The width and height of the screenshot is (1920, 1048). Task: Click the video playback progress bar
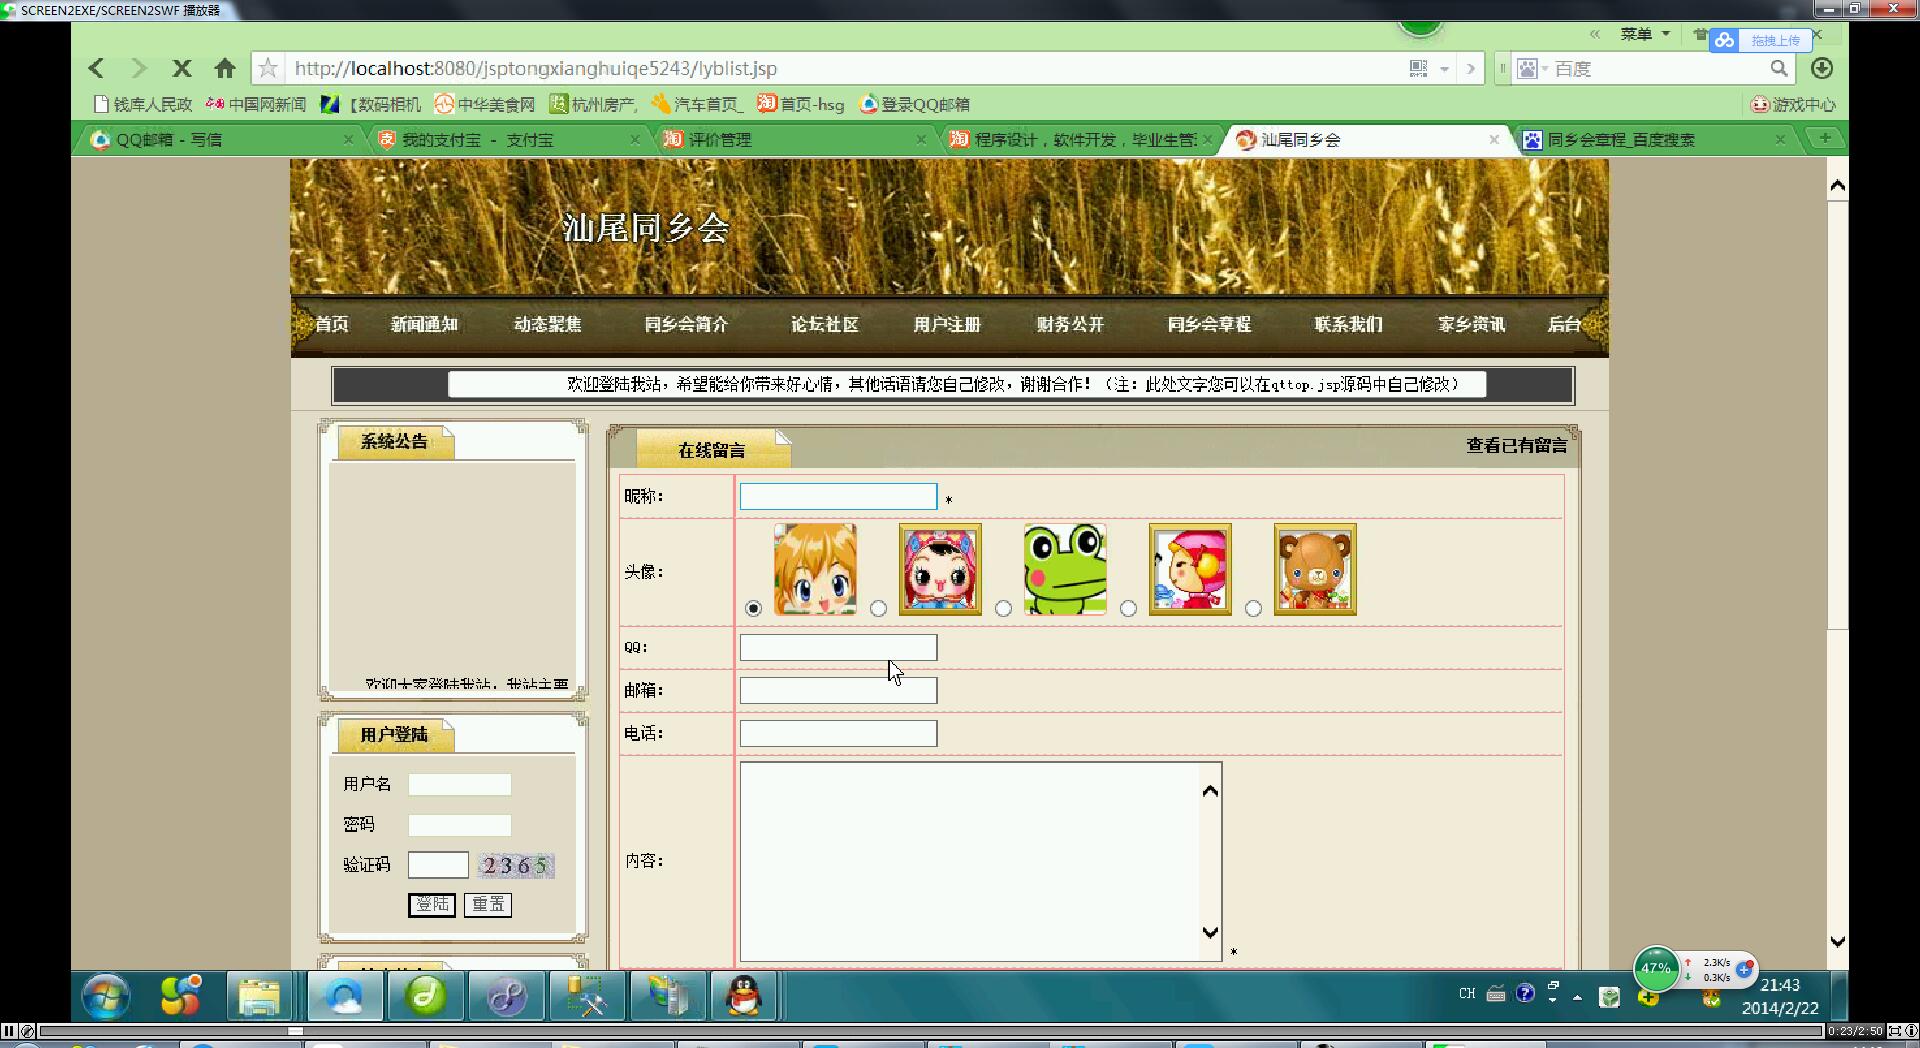pyautogui.click(x=930, y=1031)
